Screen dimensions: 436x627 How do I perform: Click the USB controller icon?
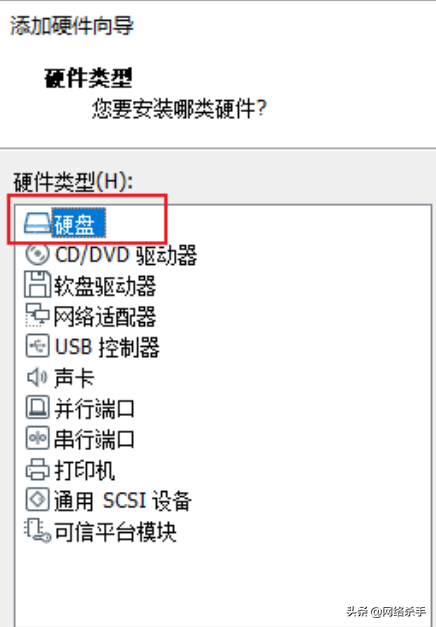pyautogui.click(x=37, y=346)
